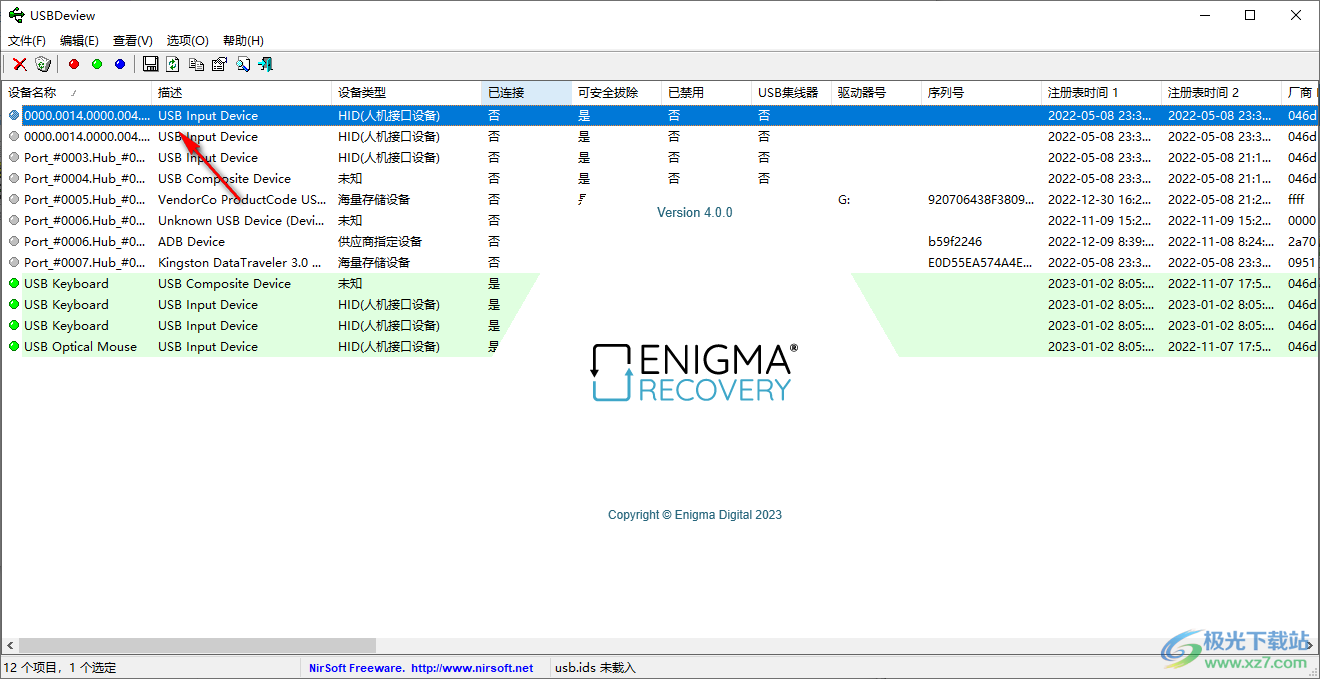
Task: Click the green enable device icon
Action: [x=96, y=64]
